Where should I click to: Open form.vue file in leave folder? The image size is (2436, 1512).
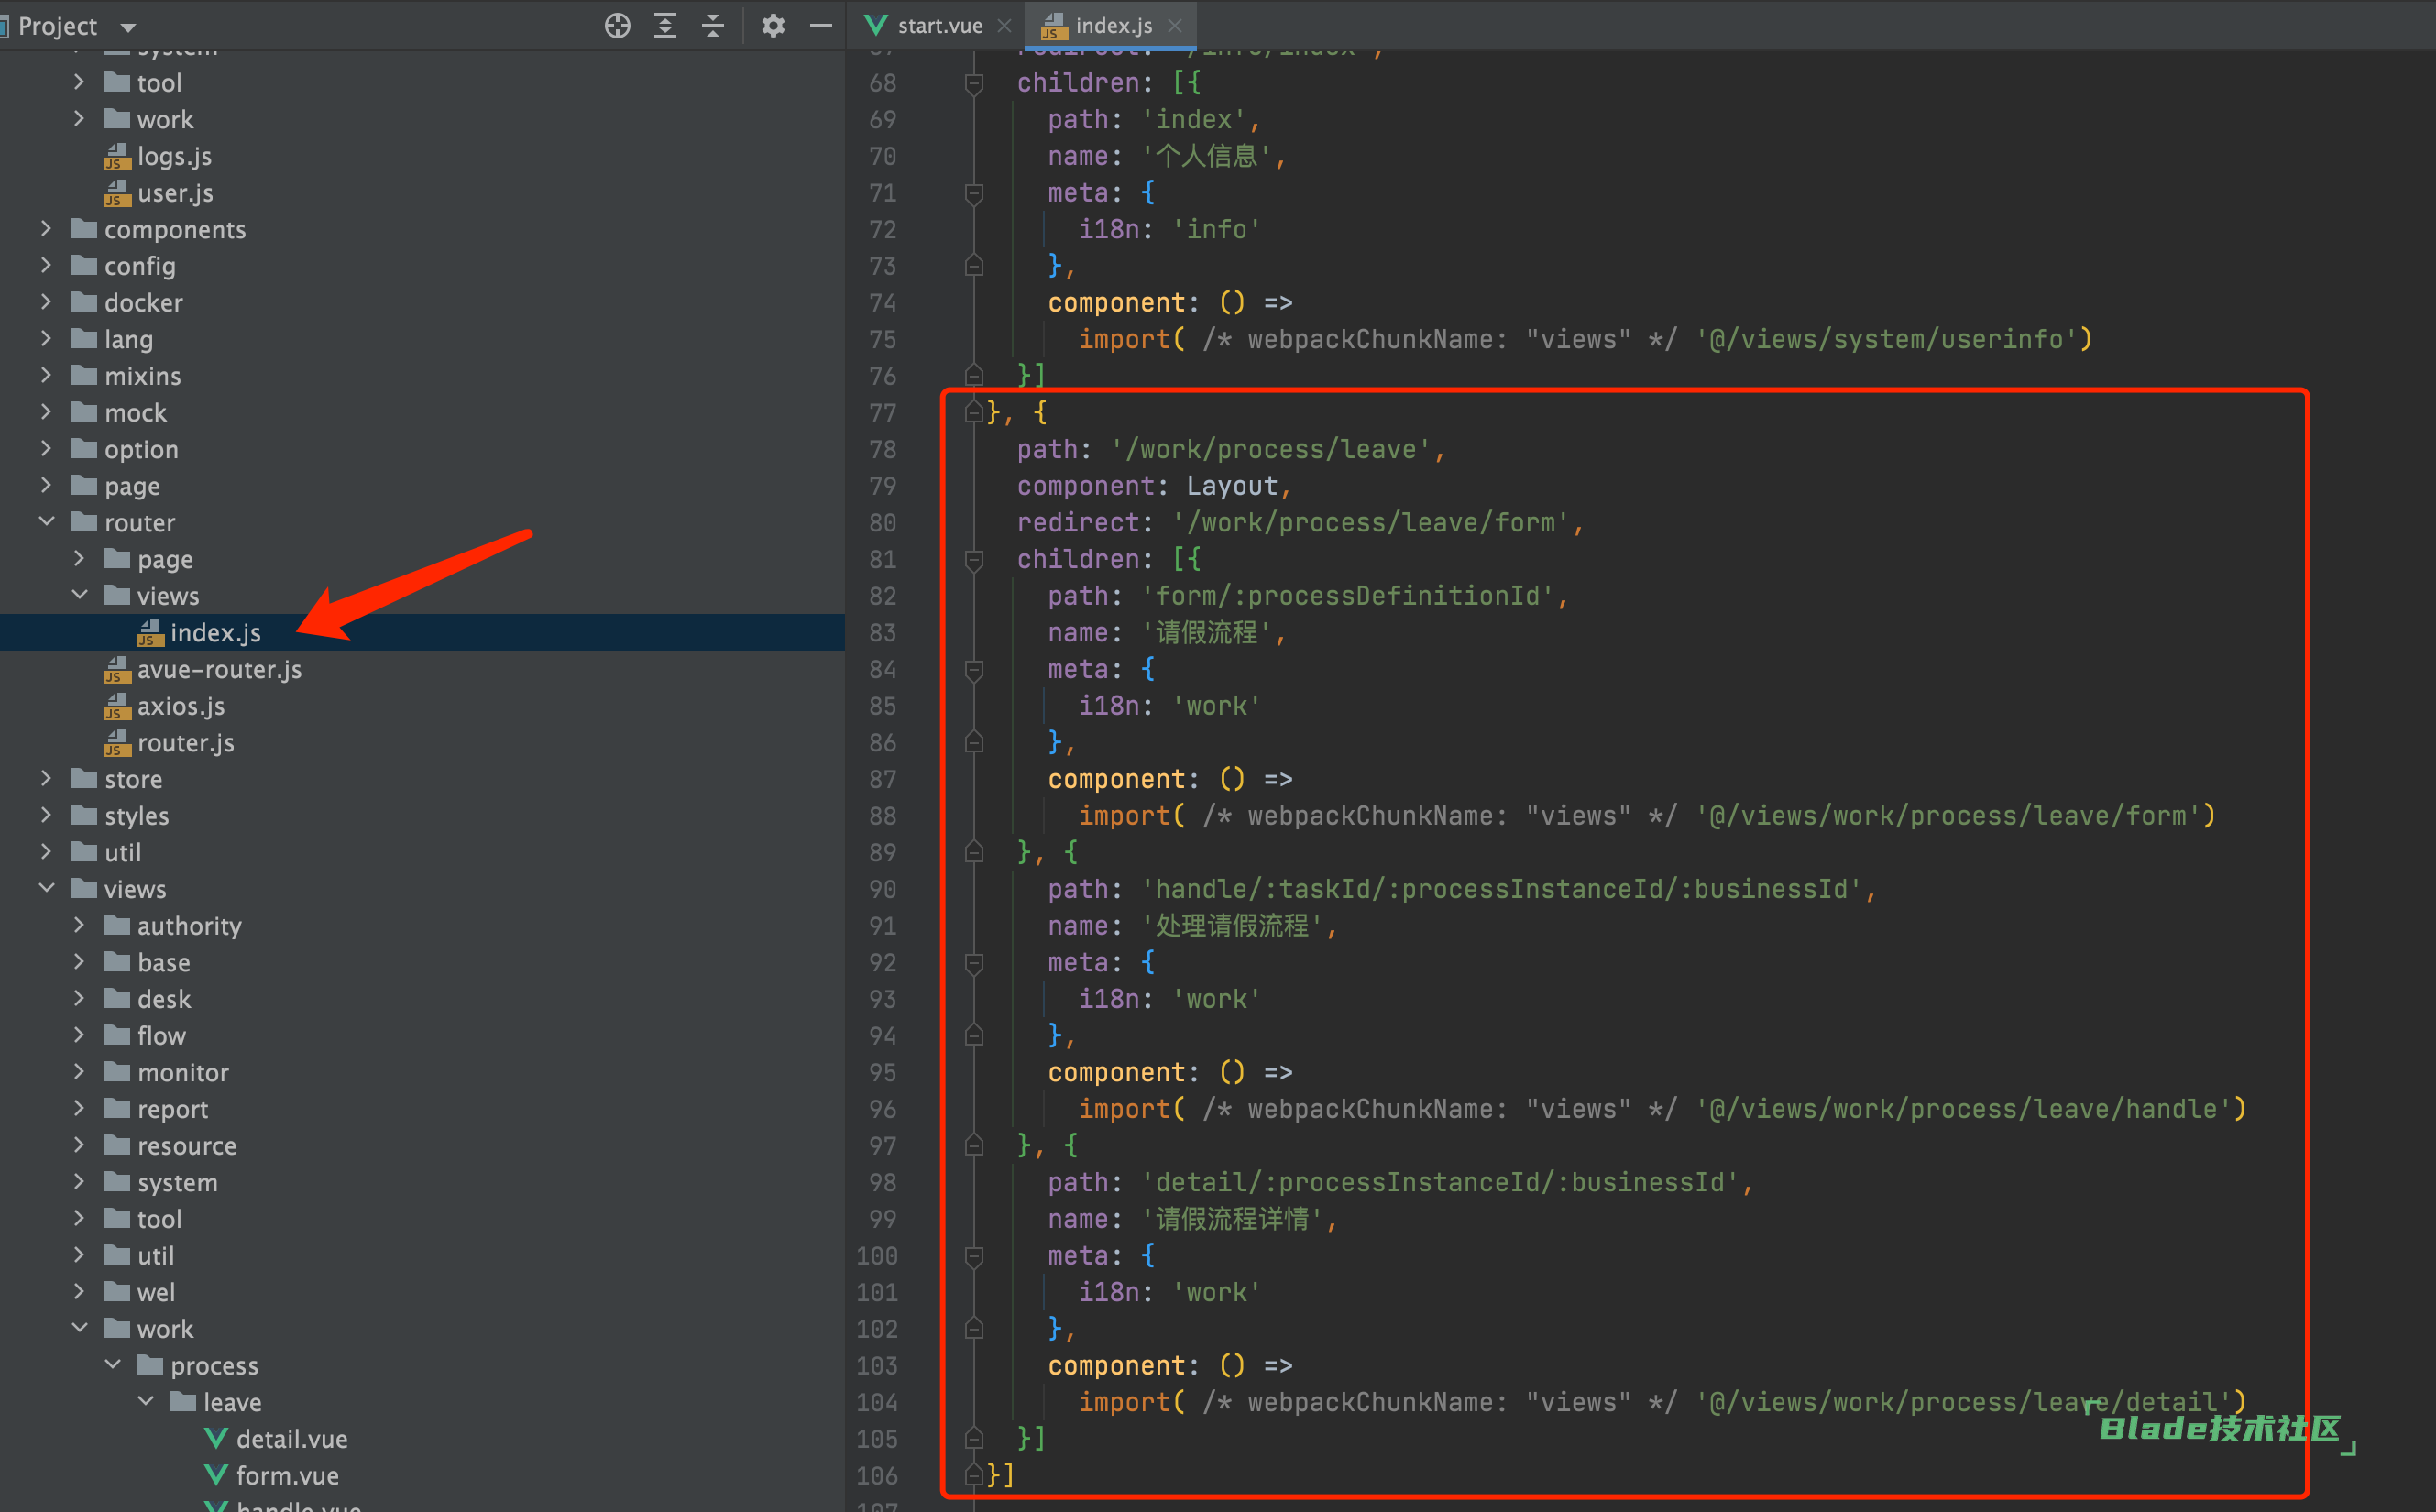[272, 1476]
